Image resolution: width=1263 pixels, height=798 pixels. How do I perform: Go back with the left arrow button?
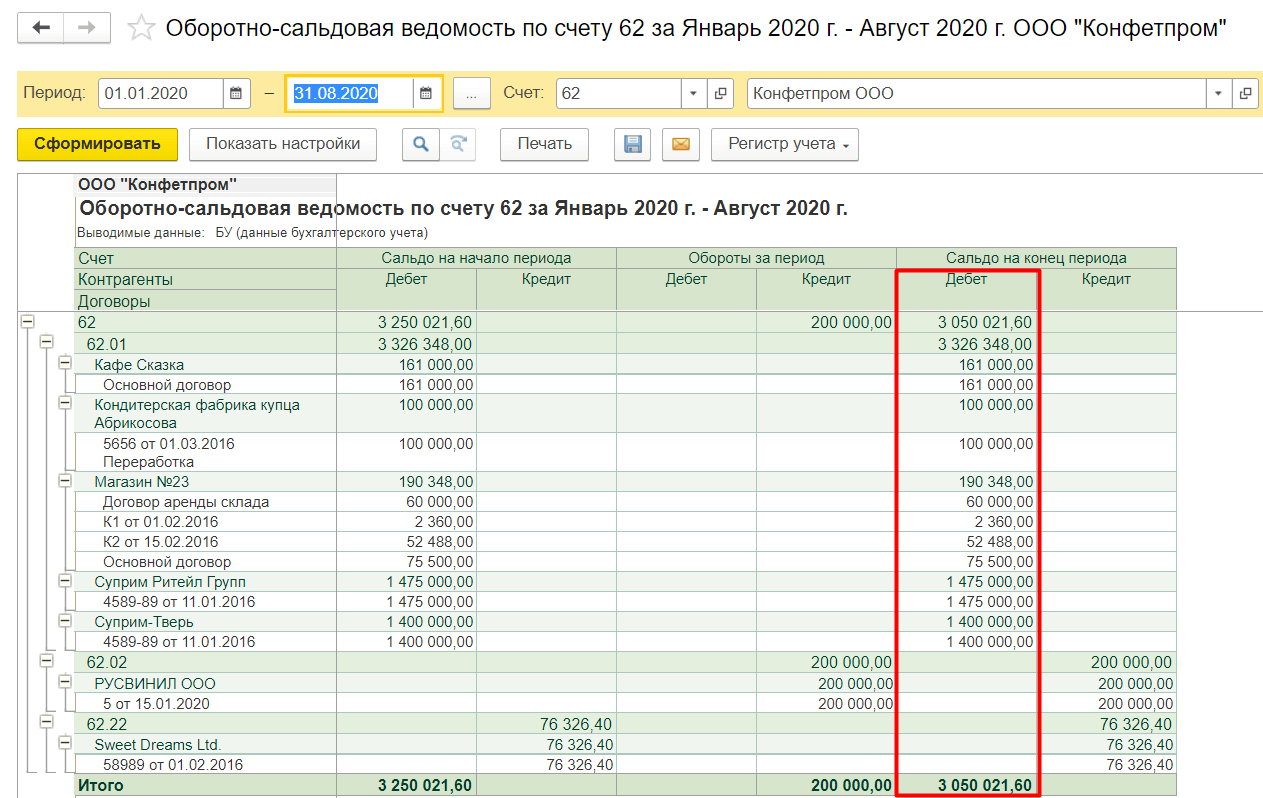41,28
